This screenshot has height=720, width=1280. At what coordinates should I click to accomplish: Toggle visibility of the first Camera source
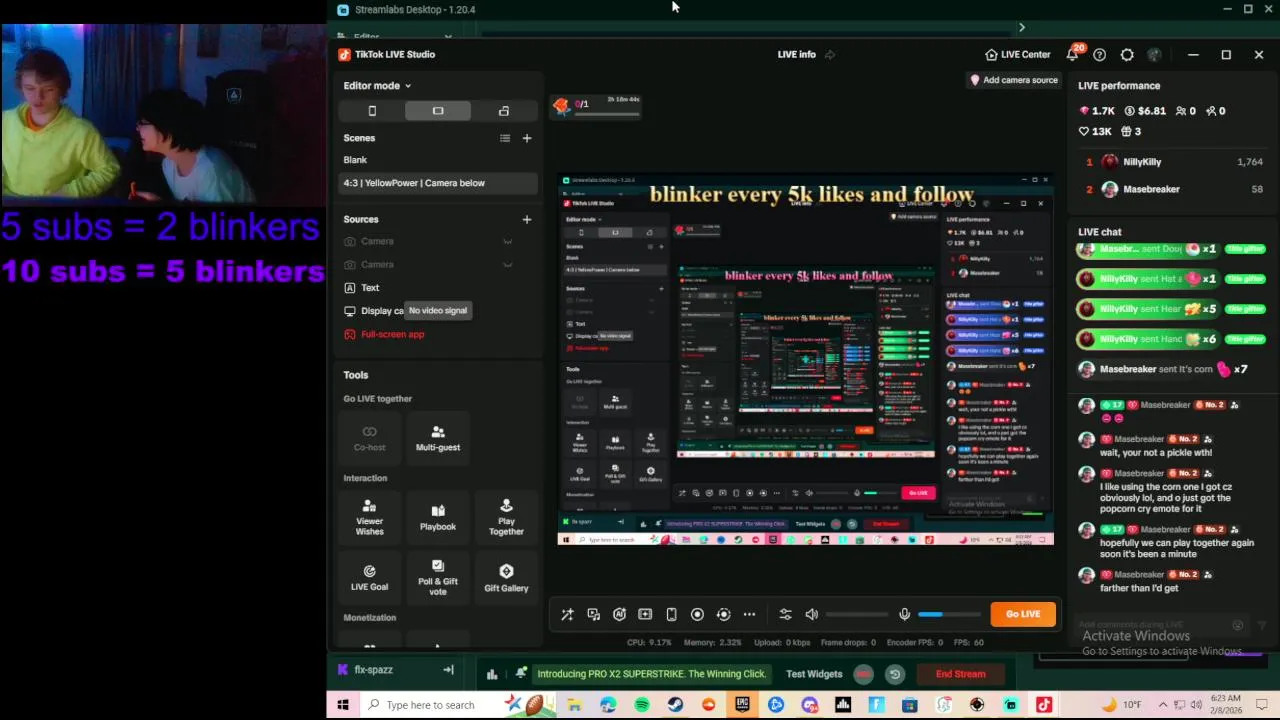(508, 241)
